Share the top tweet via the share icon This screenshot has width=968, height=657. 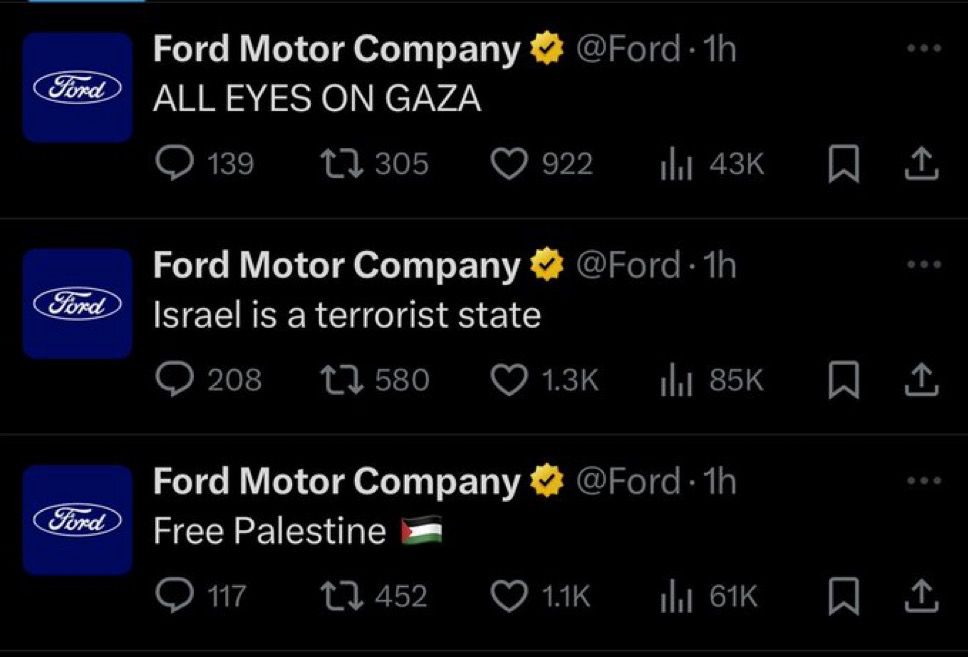pyautogui.click(x=919, y=164)
